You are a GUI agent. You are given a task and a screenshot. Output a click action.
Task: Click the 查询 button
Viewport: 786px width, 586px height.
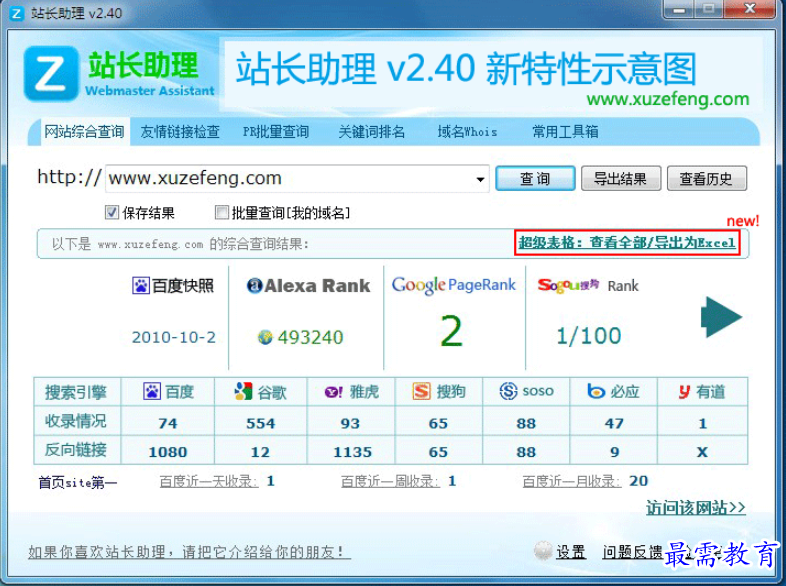535,178
